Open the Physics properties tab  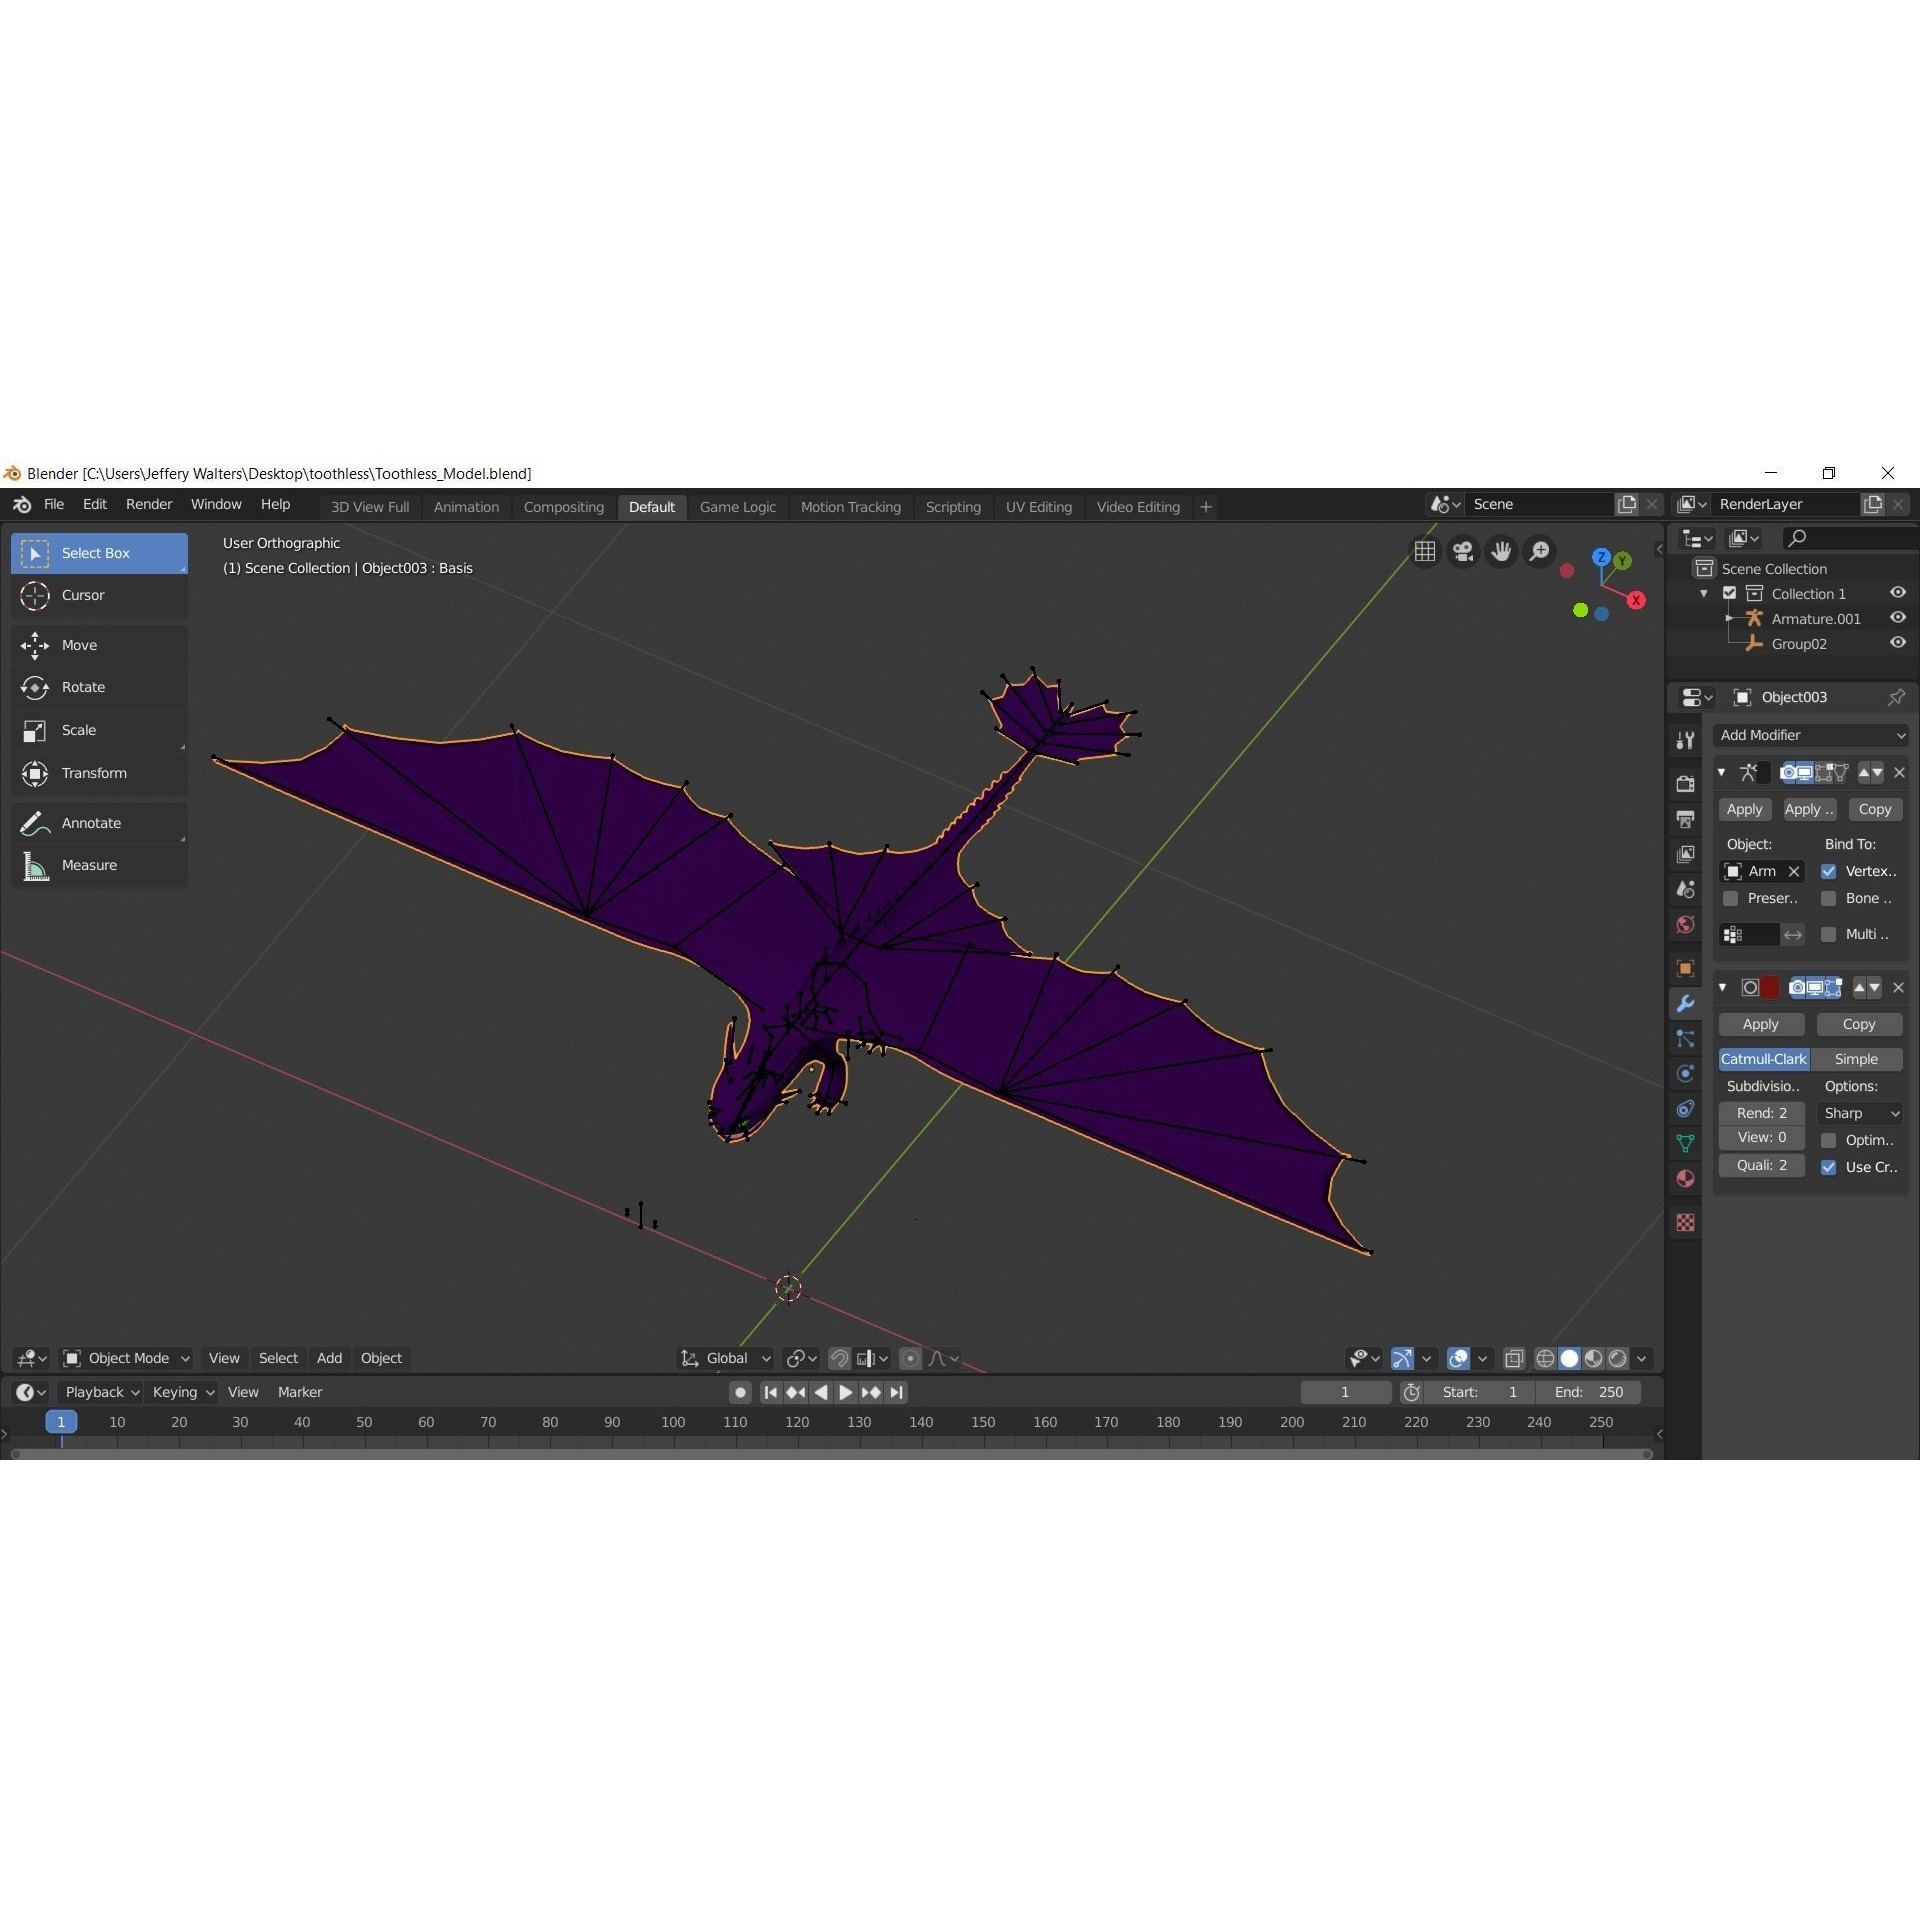1685,1074
